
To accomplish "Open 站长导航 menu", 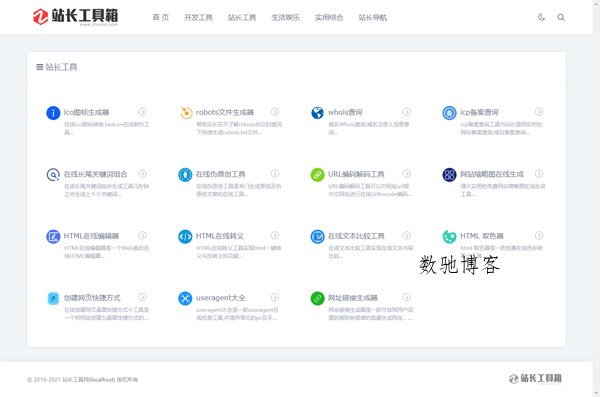I will pos(373,17).
